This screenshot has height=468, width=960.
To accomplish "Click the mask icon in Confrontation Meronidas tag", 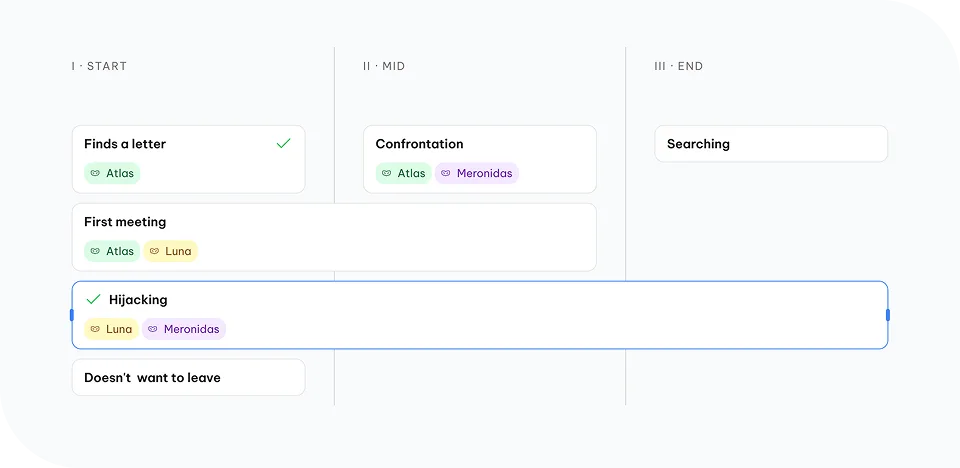I will click(x=446, y=173).
